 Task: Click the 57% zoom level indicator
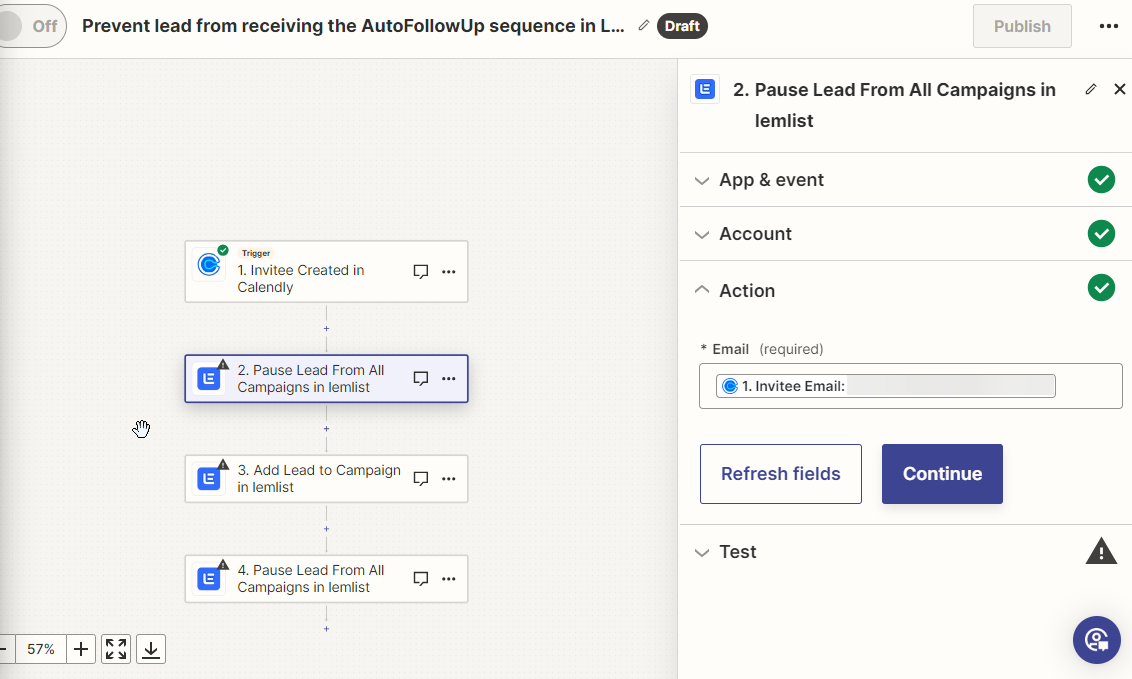pyautogui.click(x=41, y=649)
